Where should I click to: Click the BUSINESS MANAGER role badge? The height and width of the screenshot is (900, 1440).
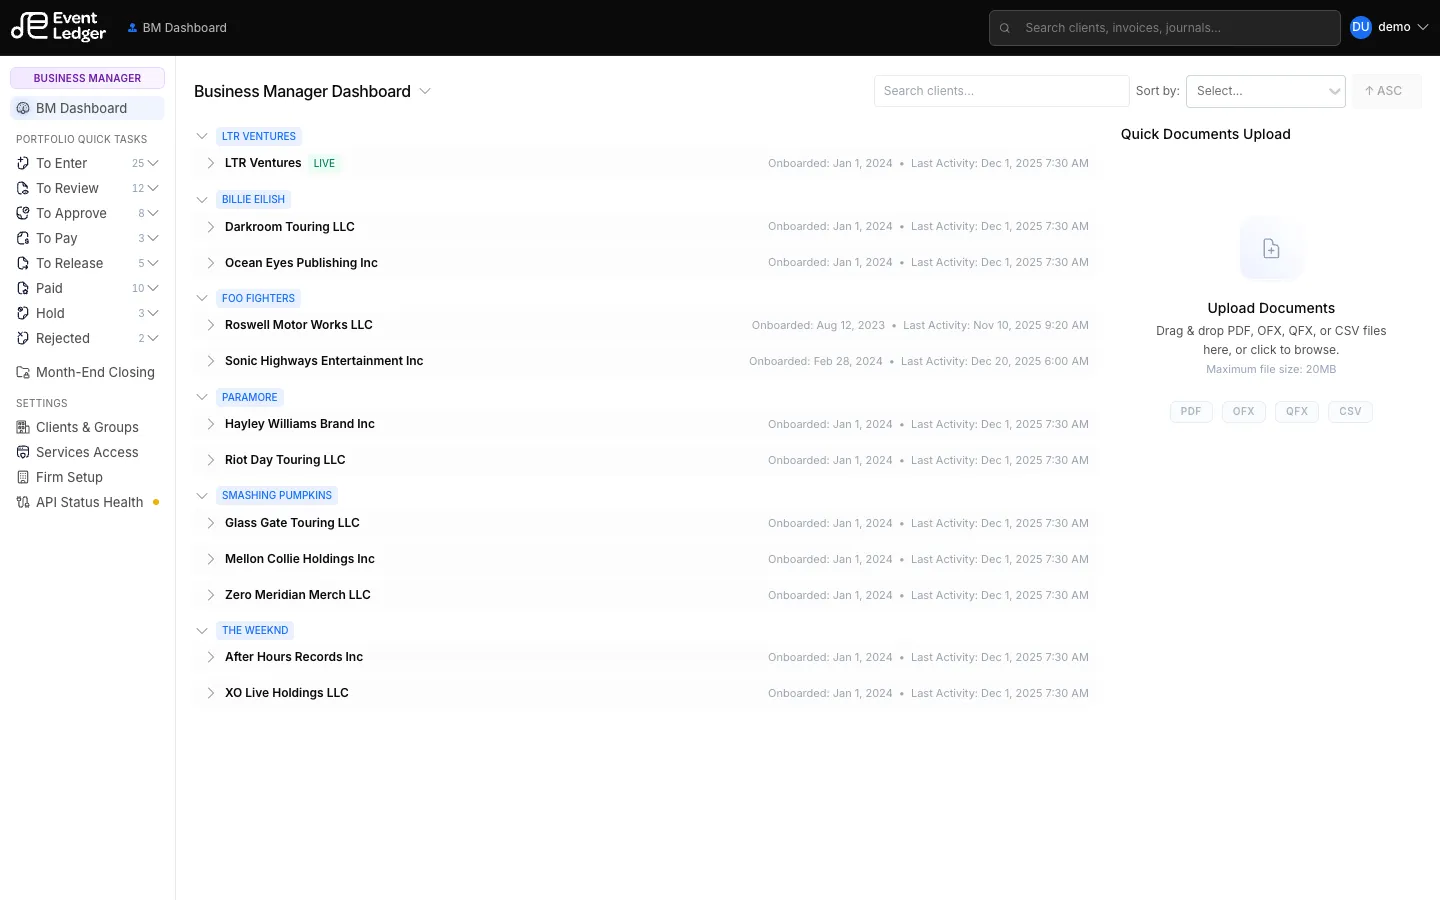(x=87, y=78)
